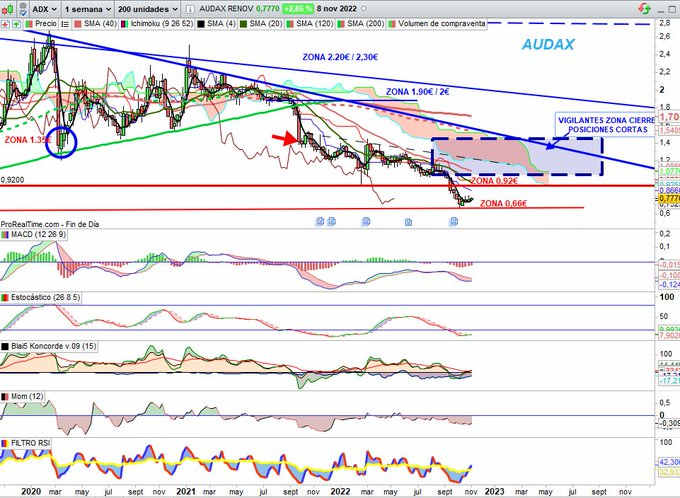Click the 'ZONA 1.90€ / 2€' annotation
Viewport: 680px width, 498px height.
click(418, 92)
